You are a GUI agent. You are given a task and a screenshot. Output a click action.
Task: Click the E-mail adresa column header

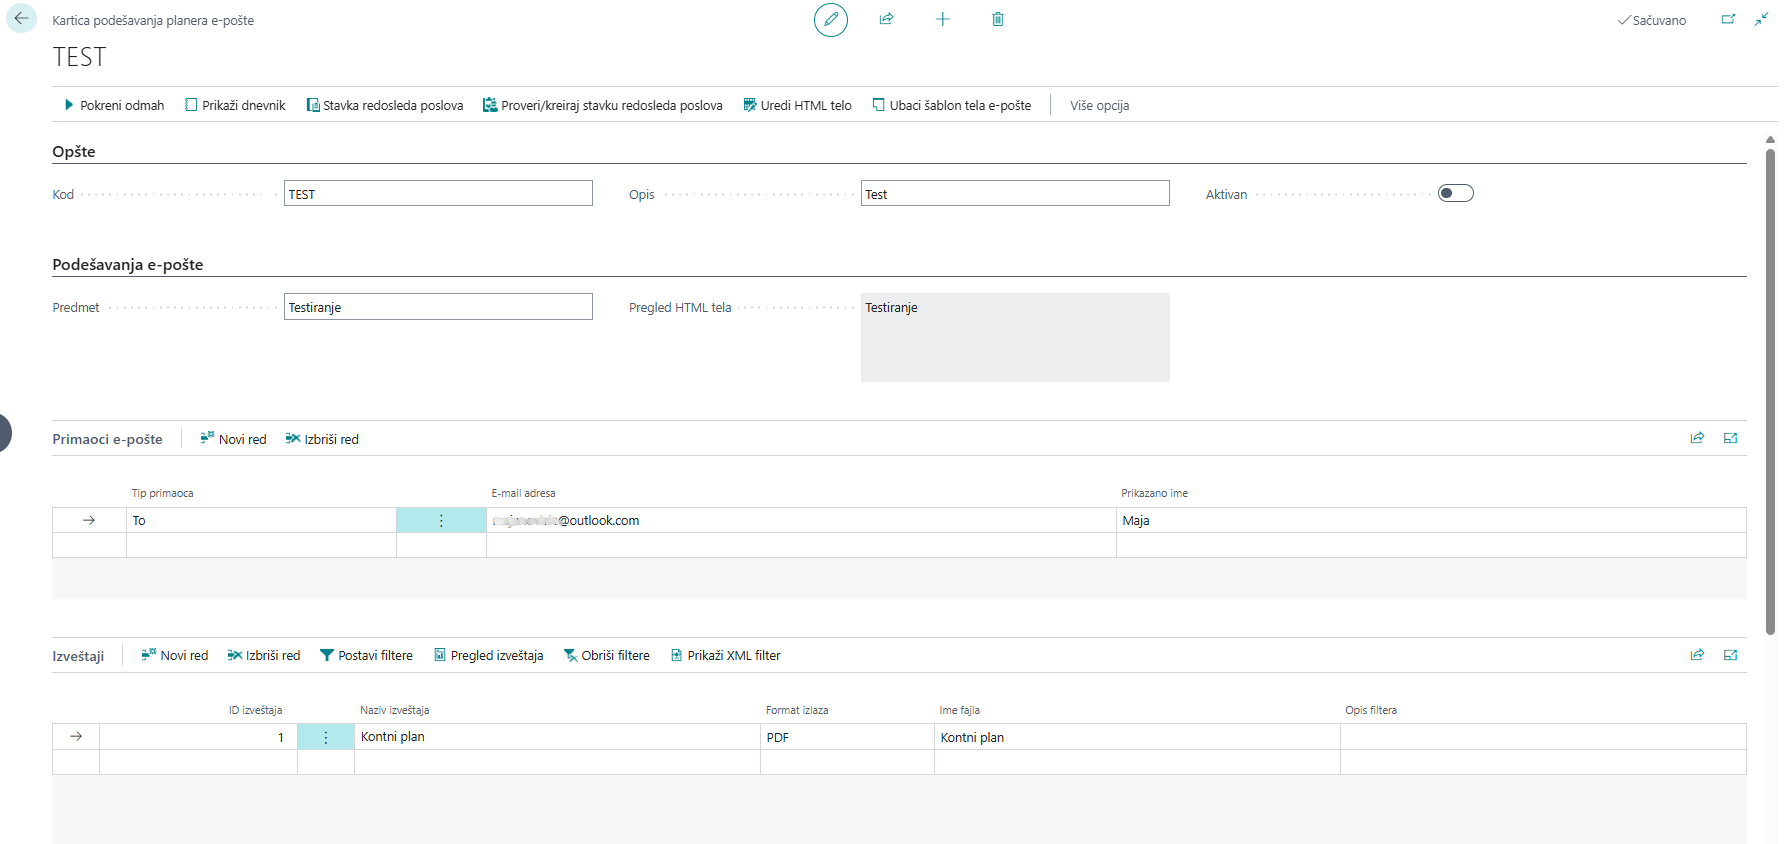523,493
